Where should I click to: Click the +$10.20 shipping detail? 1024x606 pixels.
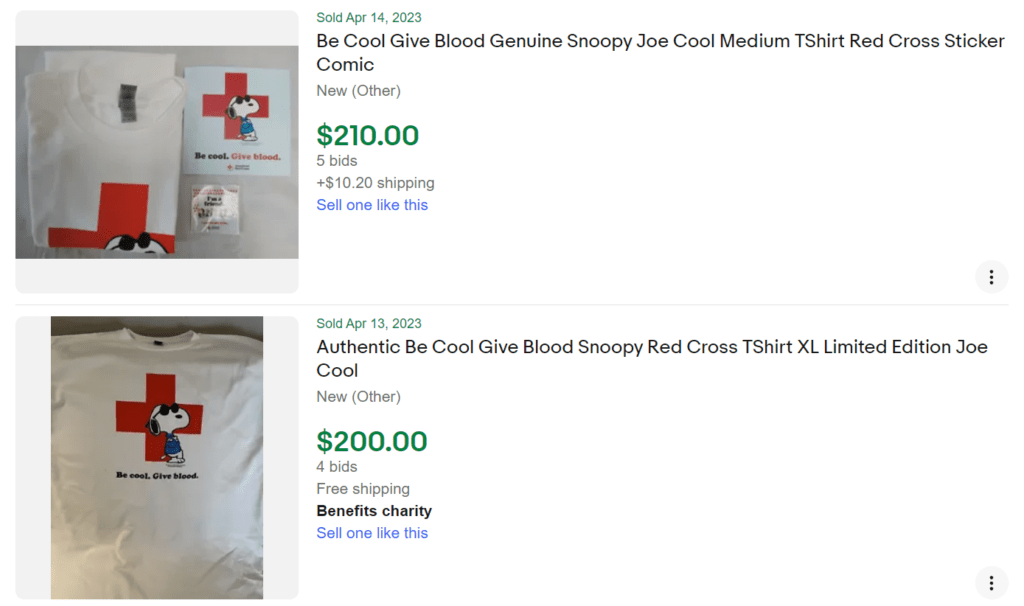click(375, 182)
